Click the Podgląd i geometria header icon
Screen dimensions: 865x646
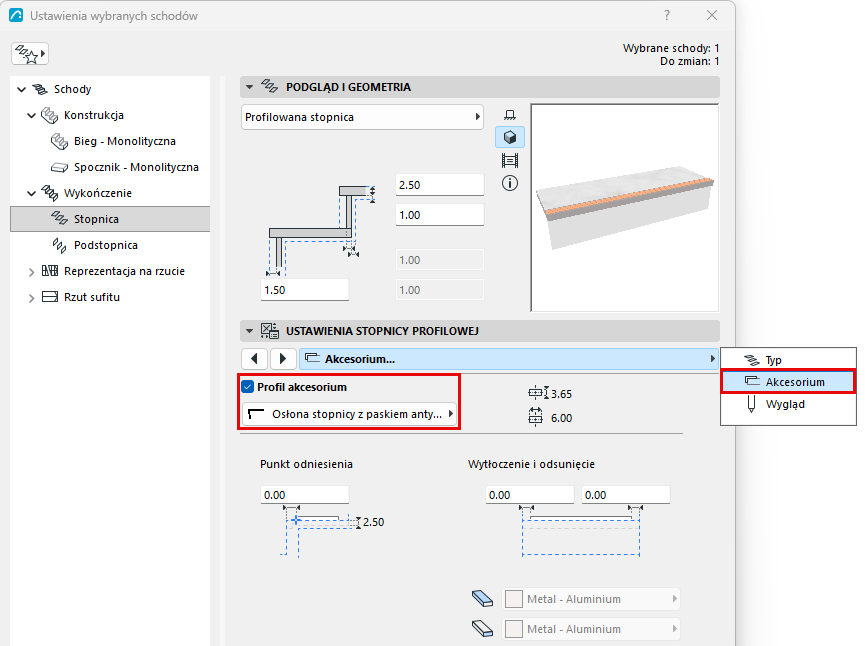click(x=269, y=87)
